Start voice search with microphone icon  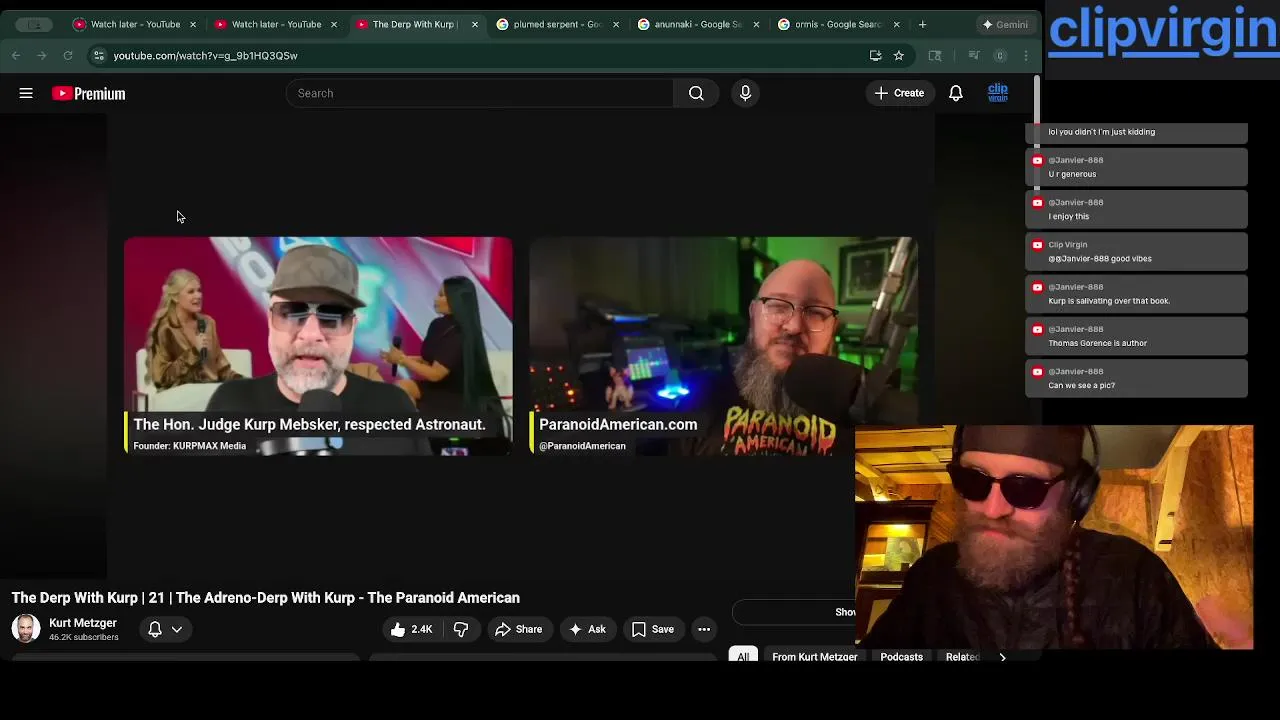(745, 93)
